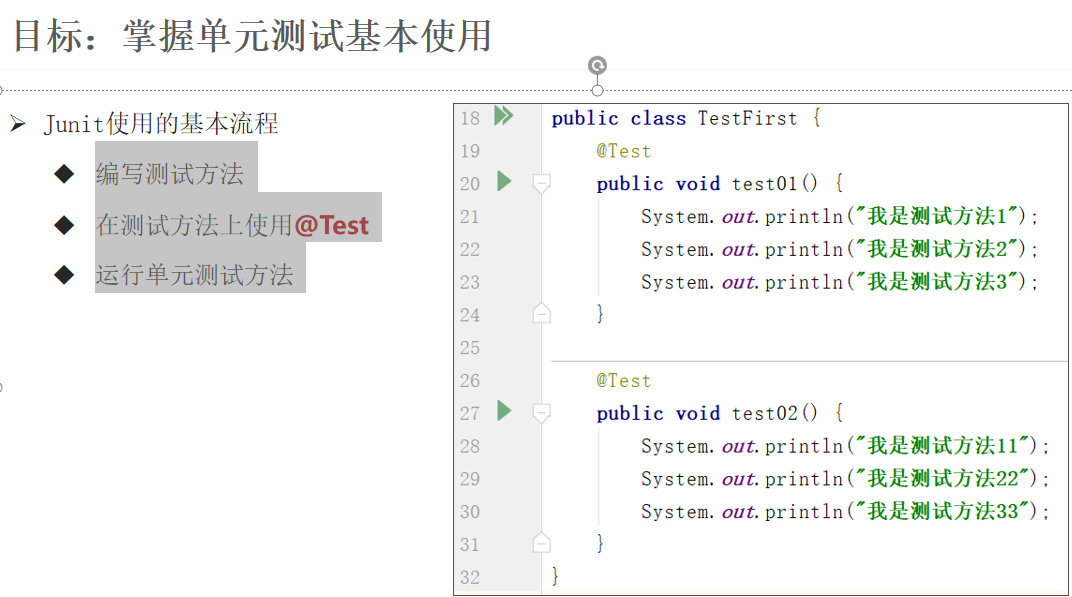The height and width of the screenshot is (597, 1072).
Task: Click the class name TestFirst in code
Action: [x=747, y=118]
